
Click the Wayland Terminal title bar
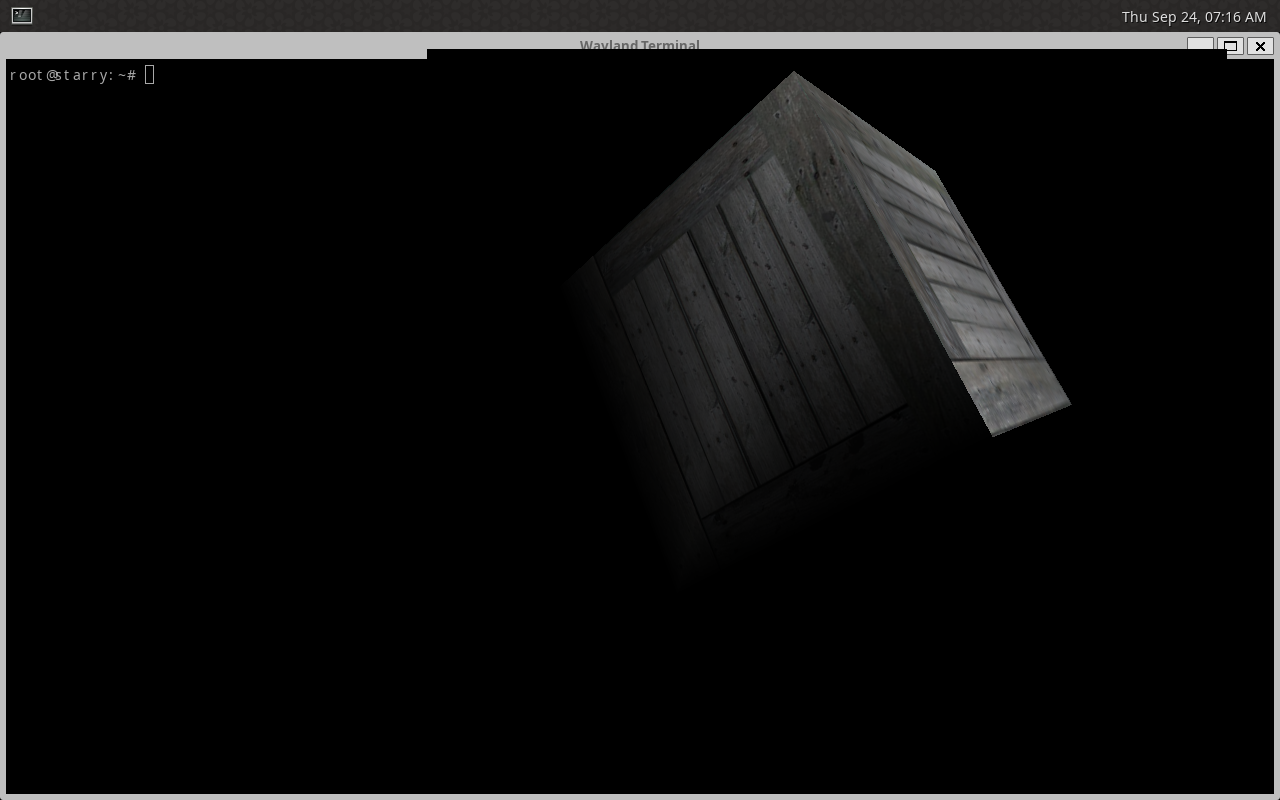pyautogui.click(x=640, y=45)
